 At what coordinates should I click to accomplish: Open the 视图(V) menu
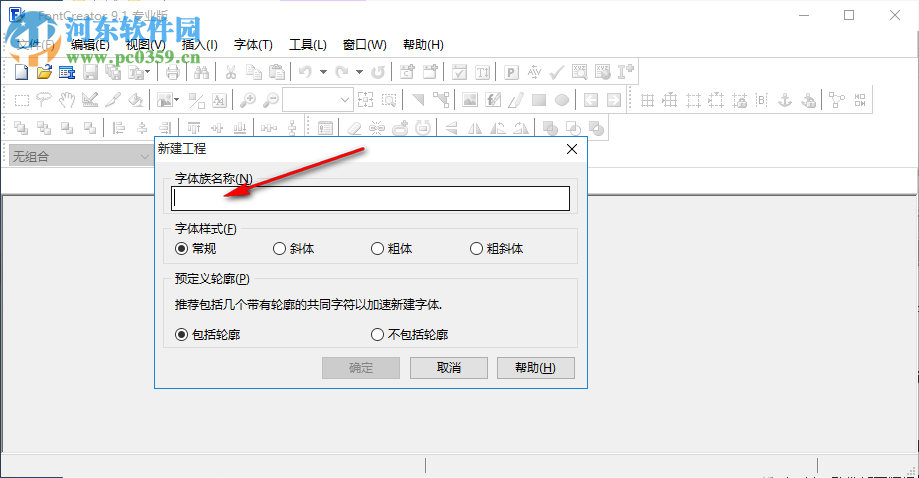point(146,45)
